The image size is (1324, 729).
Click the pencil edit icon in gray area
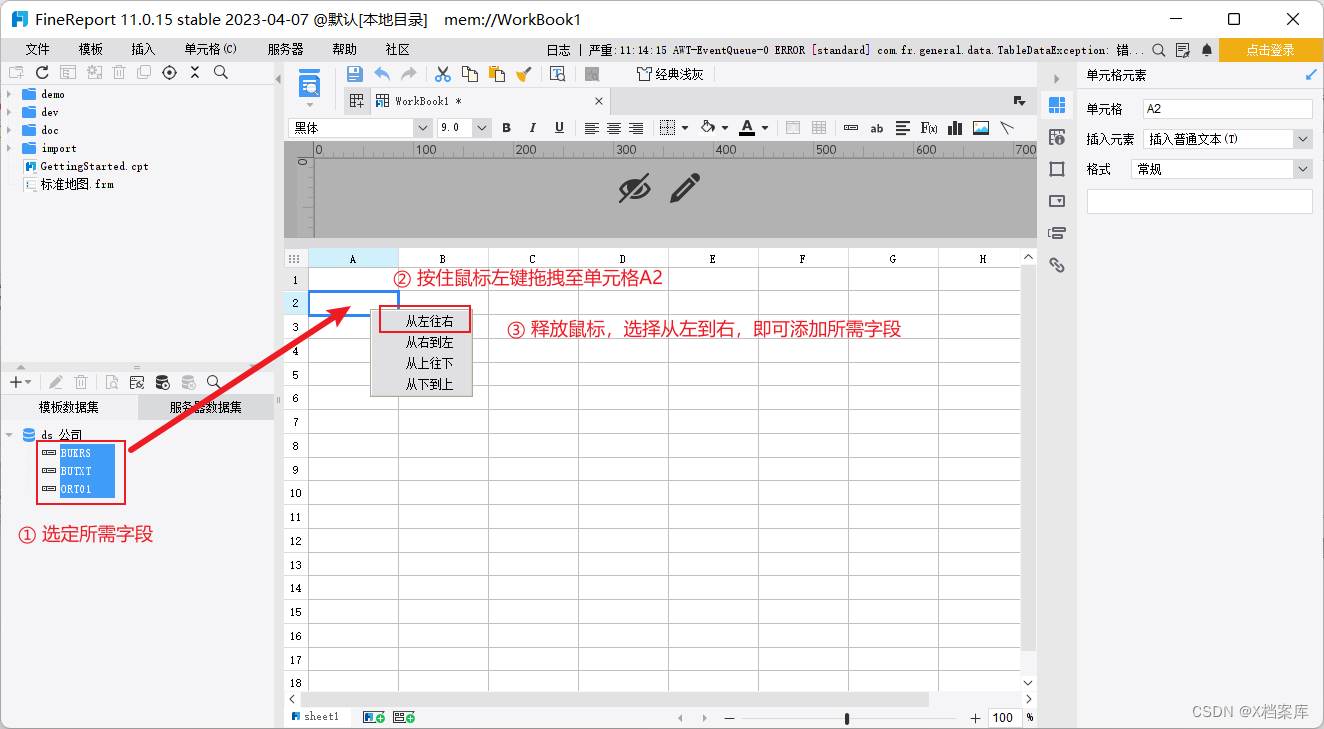pos(685,187)
